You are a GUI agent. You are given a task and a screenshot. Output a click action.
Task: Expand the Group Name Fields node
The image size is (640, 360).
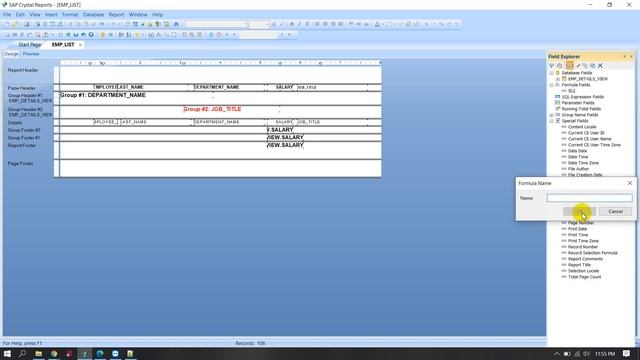point(551,115)
